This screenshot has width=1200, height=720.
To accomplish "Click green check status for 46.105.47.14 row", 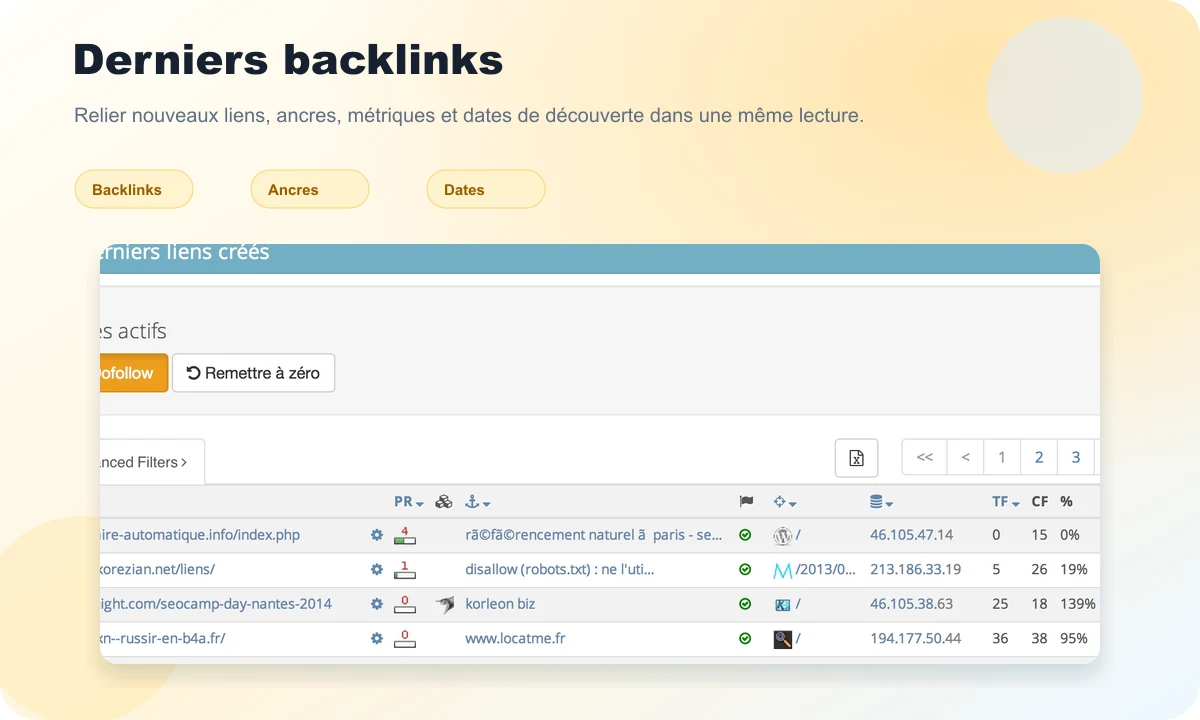I will [x=745, y=535].
